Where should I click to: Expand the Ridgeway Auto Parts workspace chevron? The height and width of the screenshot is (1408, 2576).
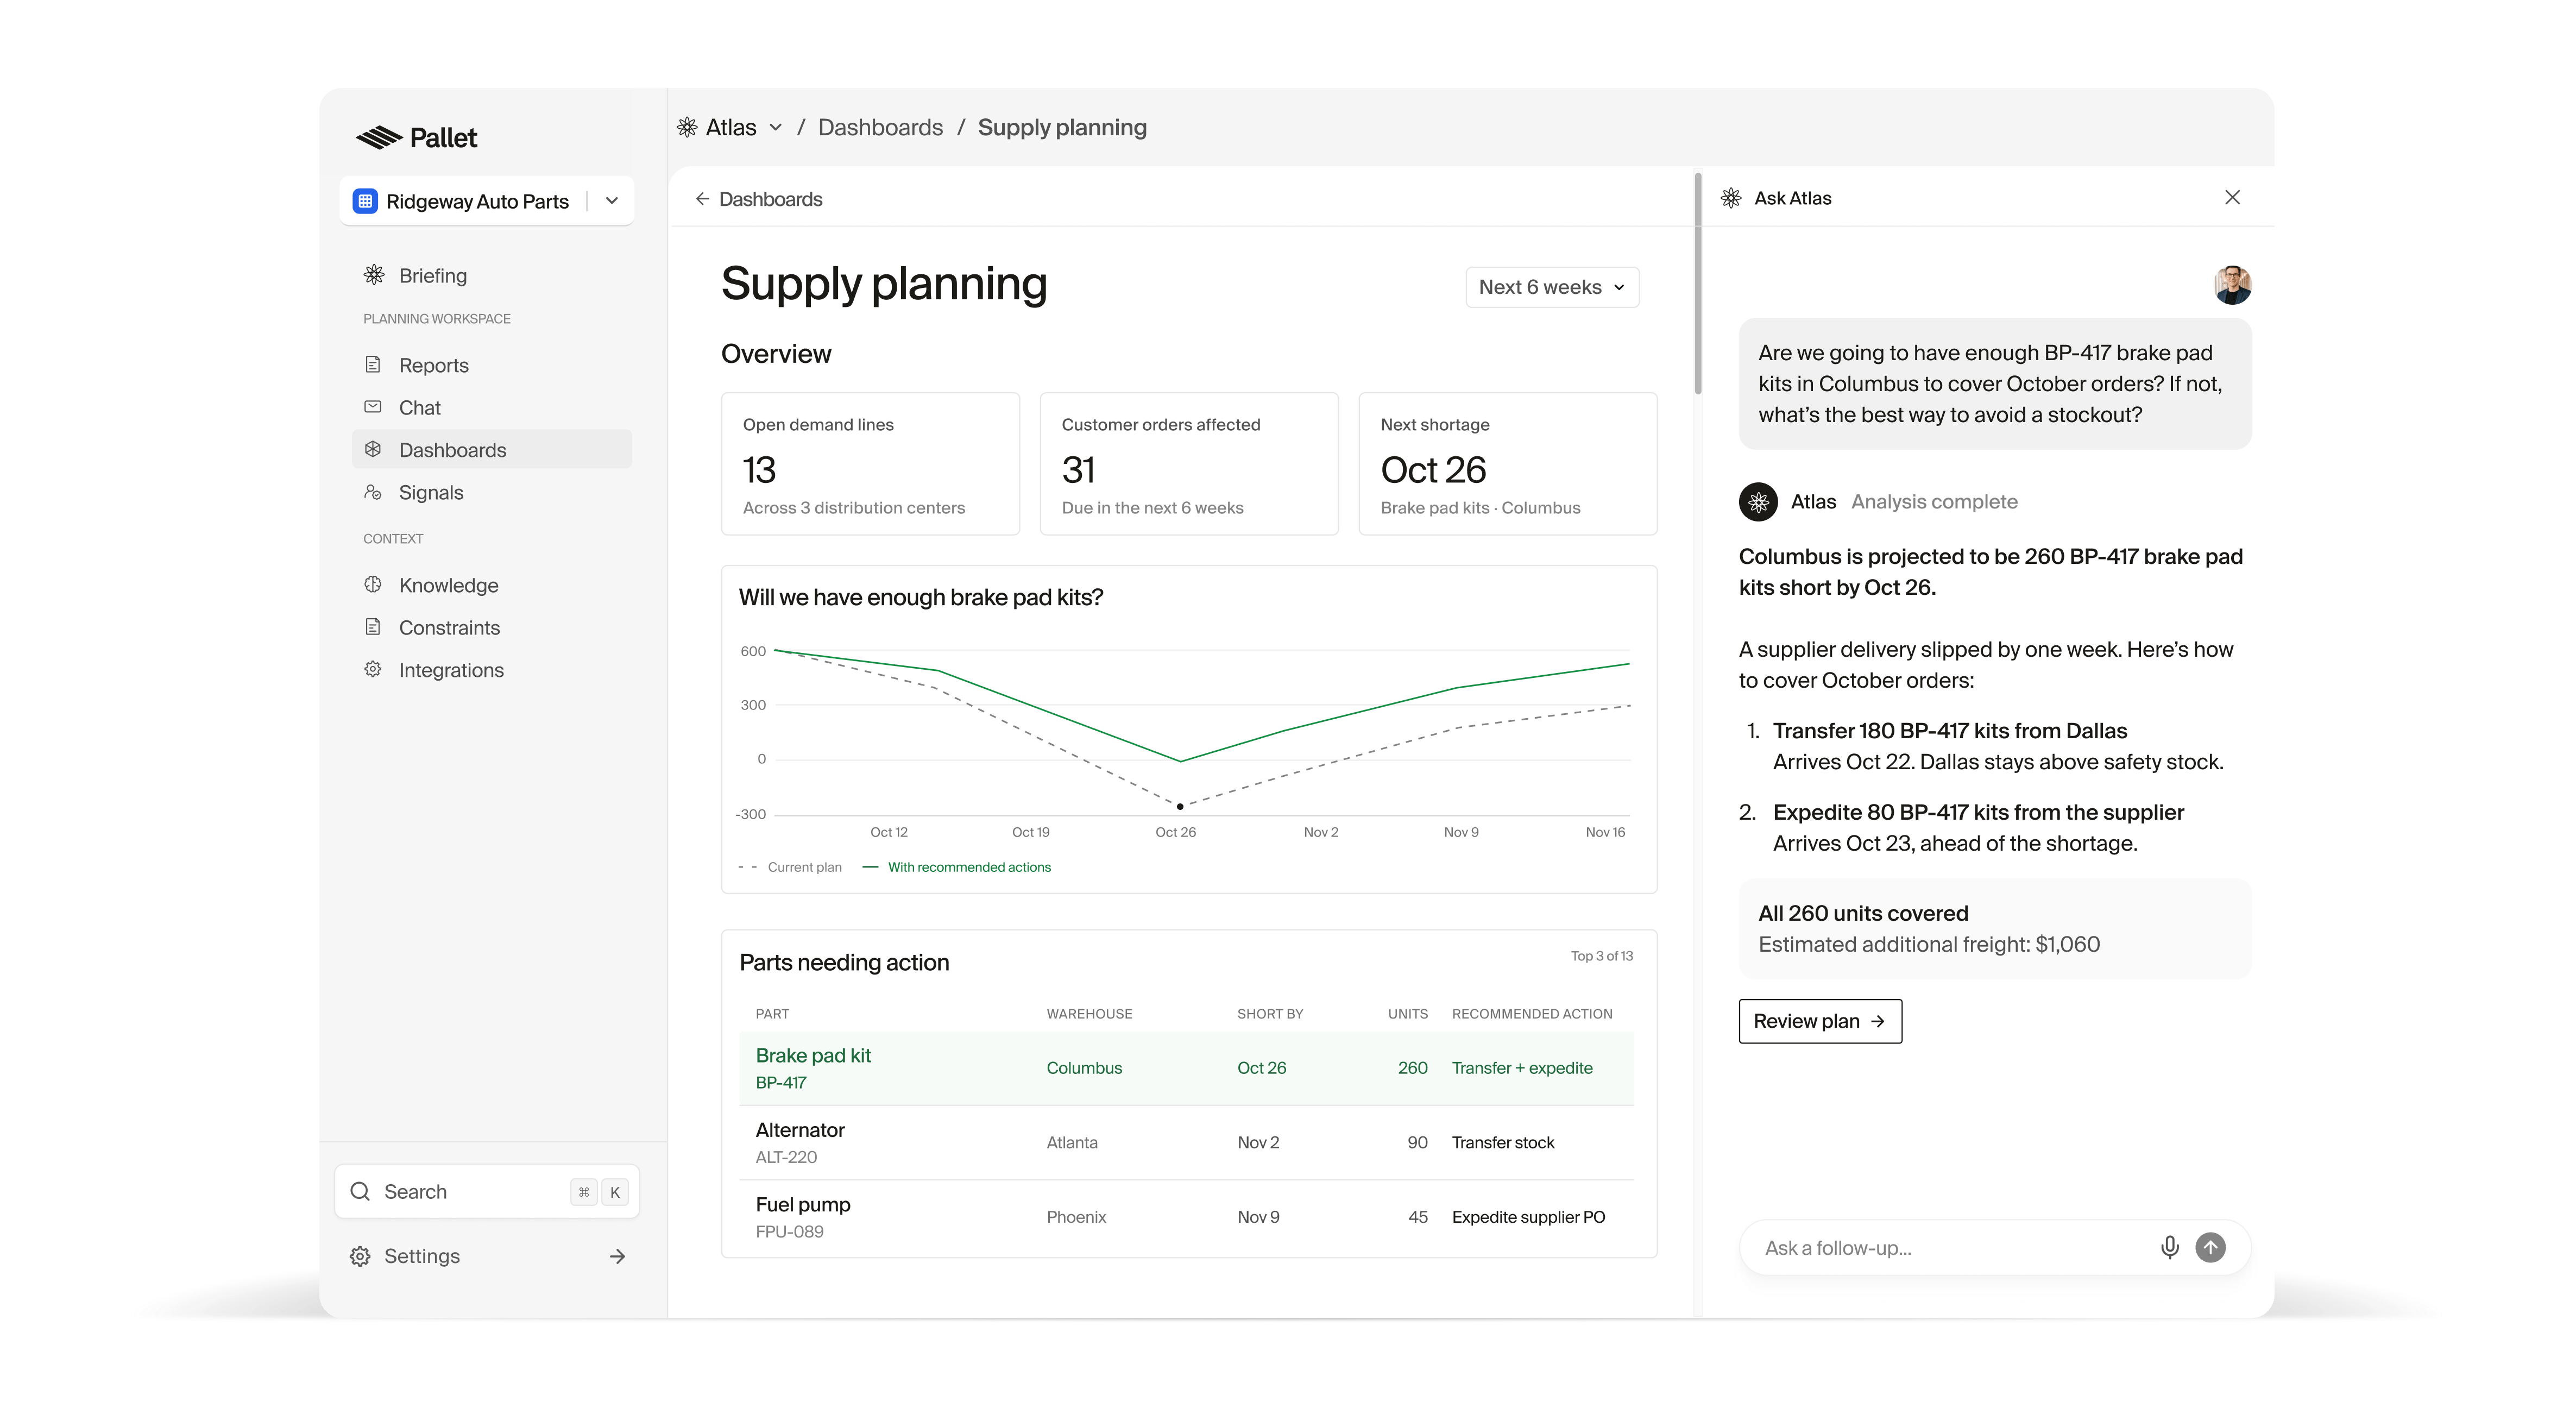612,201
